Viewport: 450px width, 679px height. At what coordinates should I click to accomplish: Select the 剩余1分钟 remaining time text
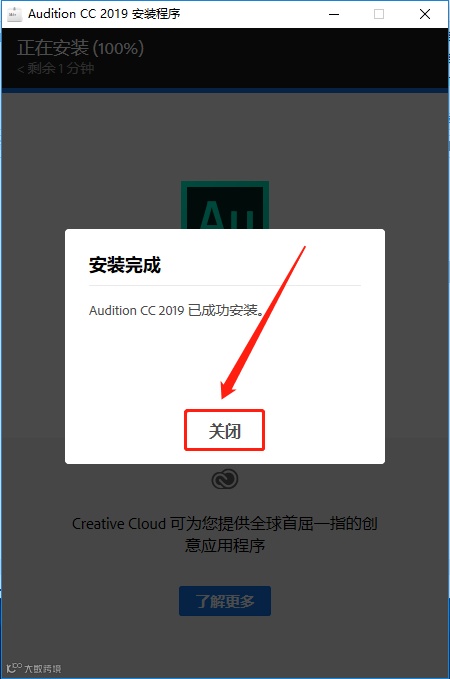coord(55,68)
